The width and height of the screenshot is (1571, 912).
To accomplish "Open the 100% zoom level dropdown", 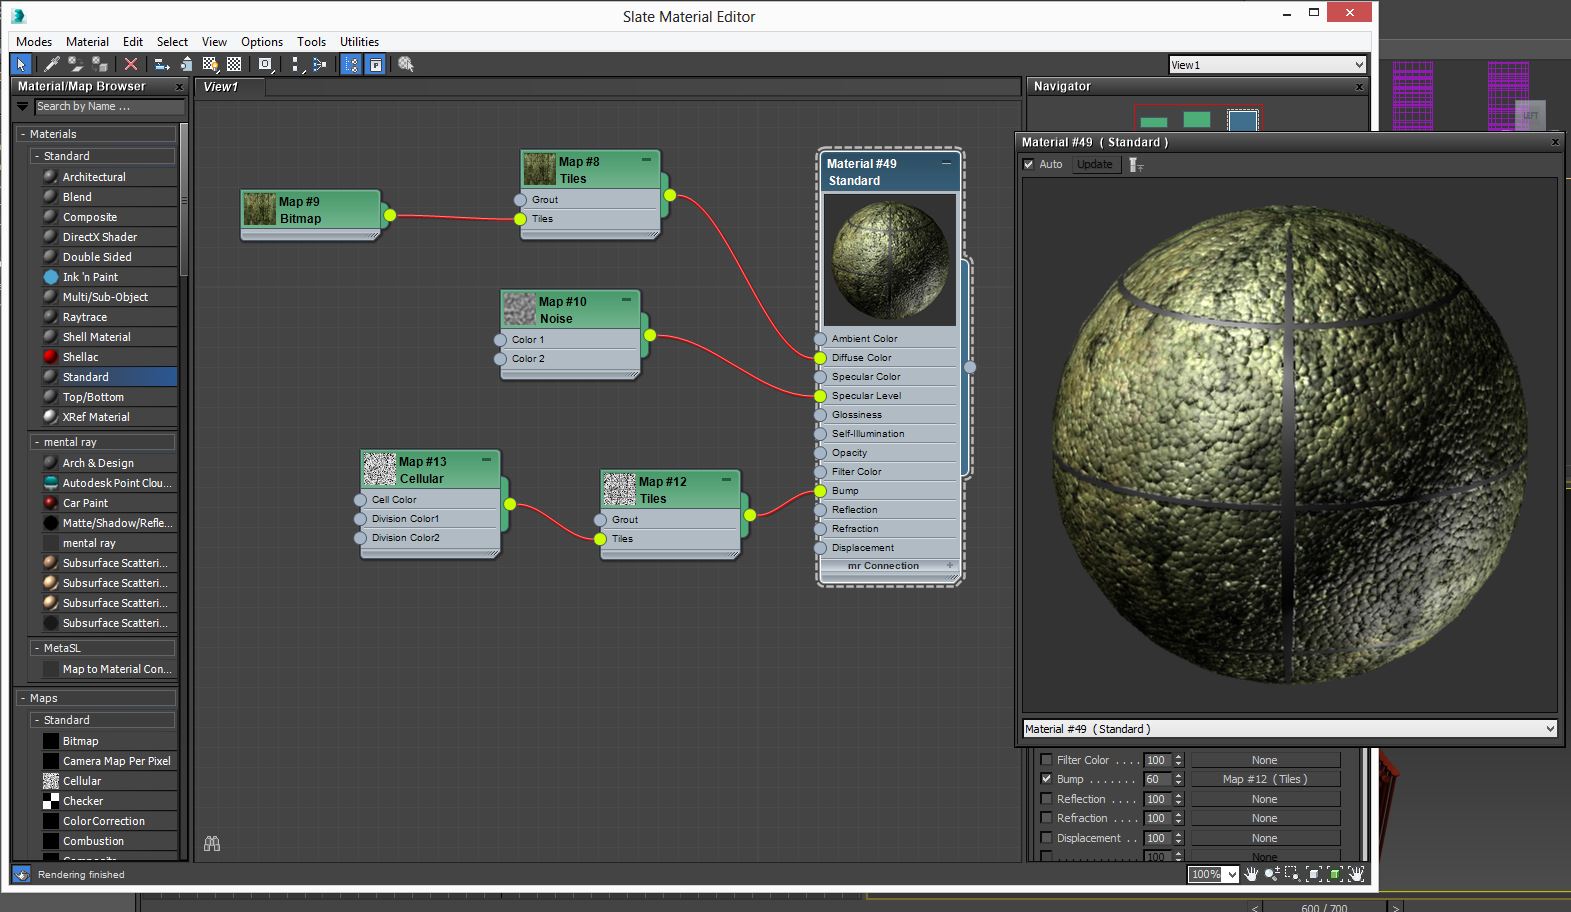I will (x=1231, y=874).
